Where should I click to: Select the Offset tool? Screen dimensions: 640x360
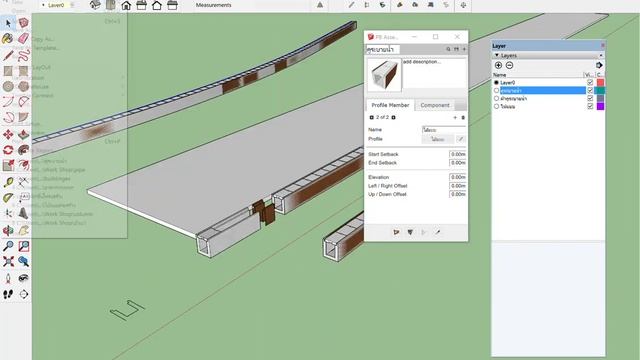click(x=24, y=165)
